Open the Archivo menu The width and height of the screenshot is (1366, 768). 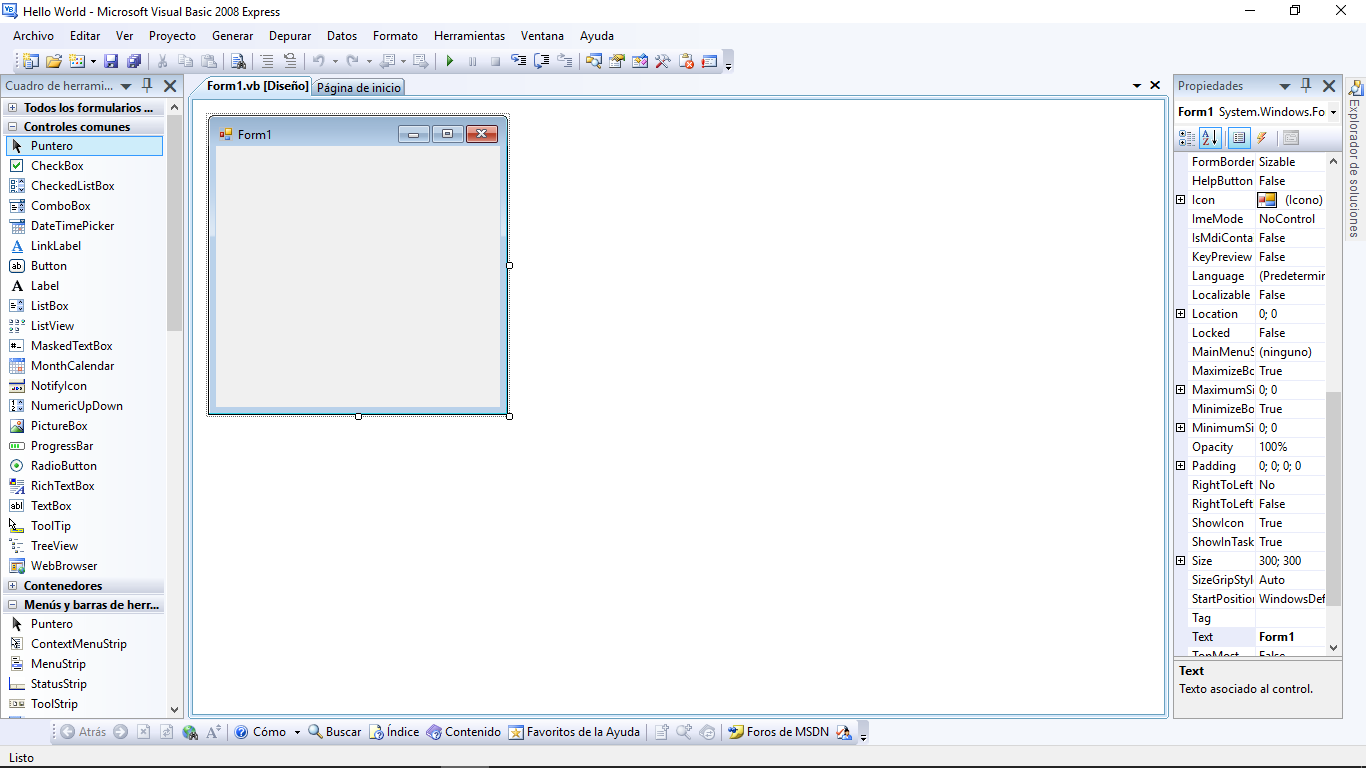pyautogui.click(x=34, y=36)
